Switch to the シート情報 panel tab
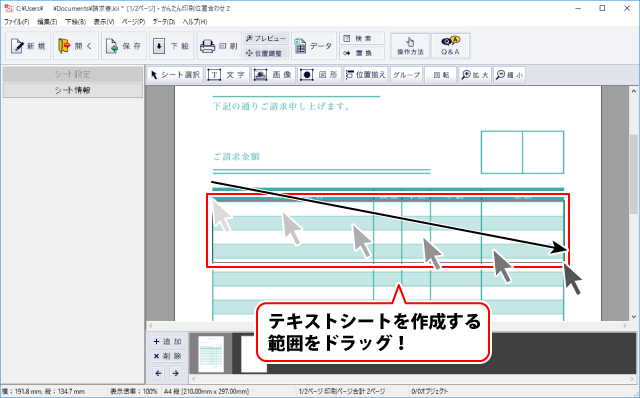Image resolution: width=640 pixels, height=398 pixels. (73, 90)
